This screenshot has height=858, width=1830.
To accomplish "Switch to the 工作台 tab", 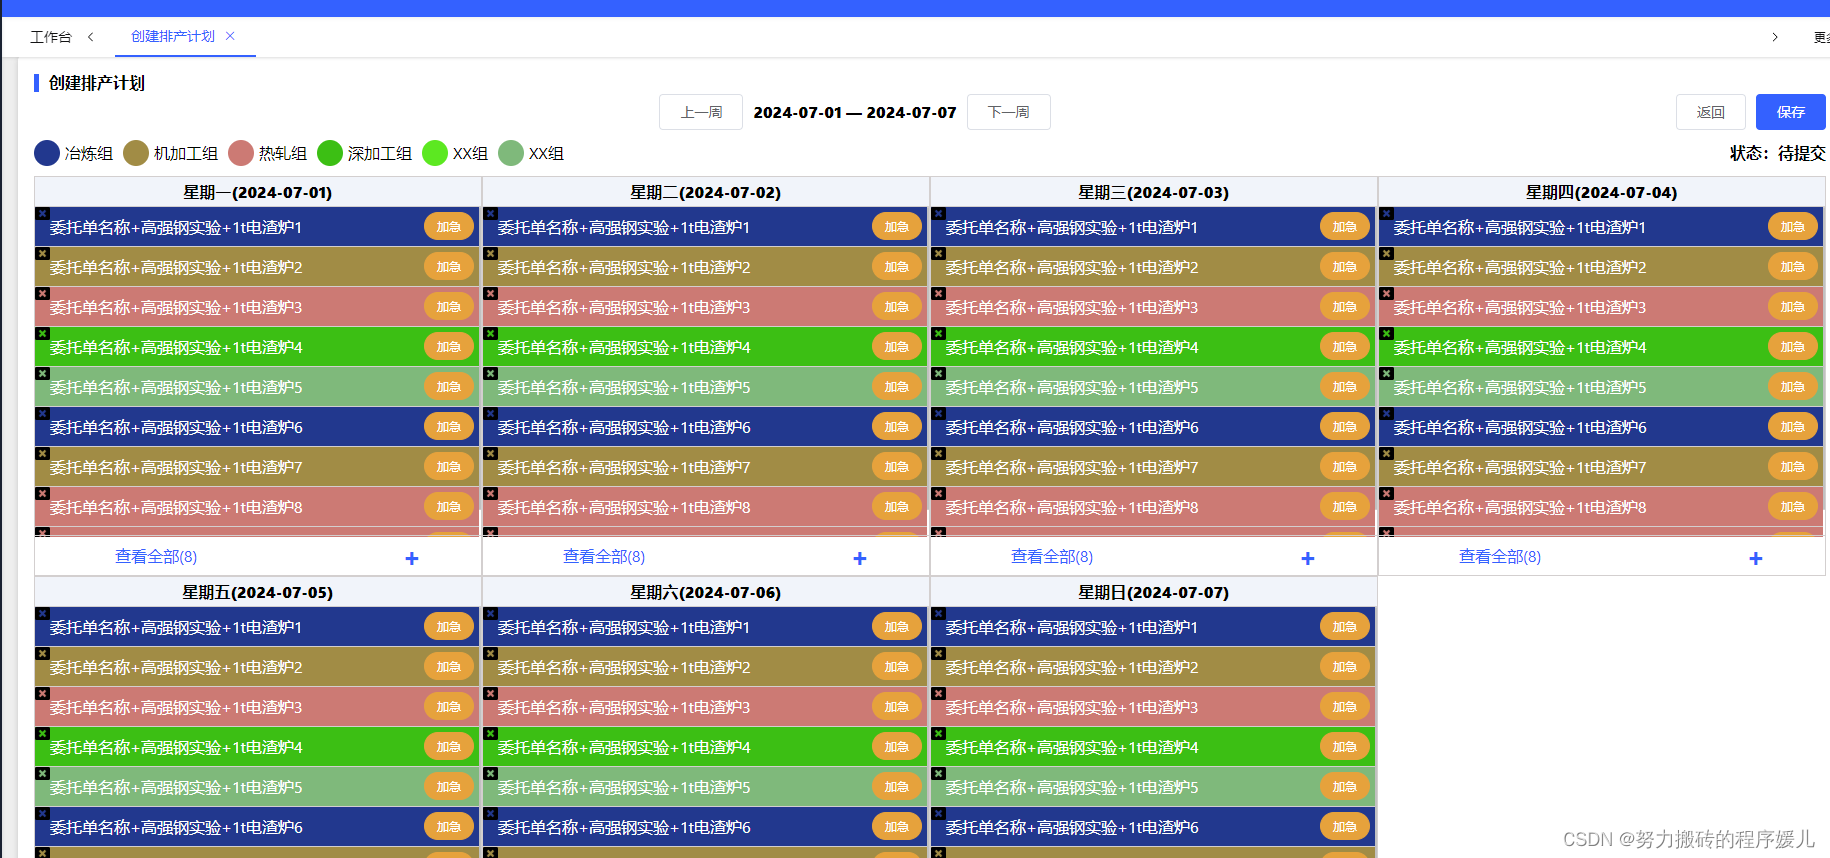I will [x=51, y=37].
